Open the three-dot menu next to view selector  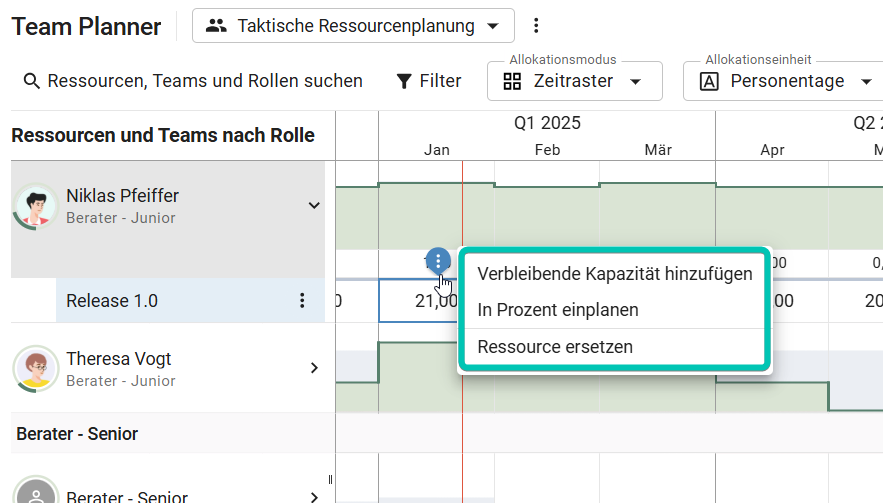pos(536,25)
